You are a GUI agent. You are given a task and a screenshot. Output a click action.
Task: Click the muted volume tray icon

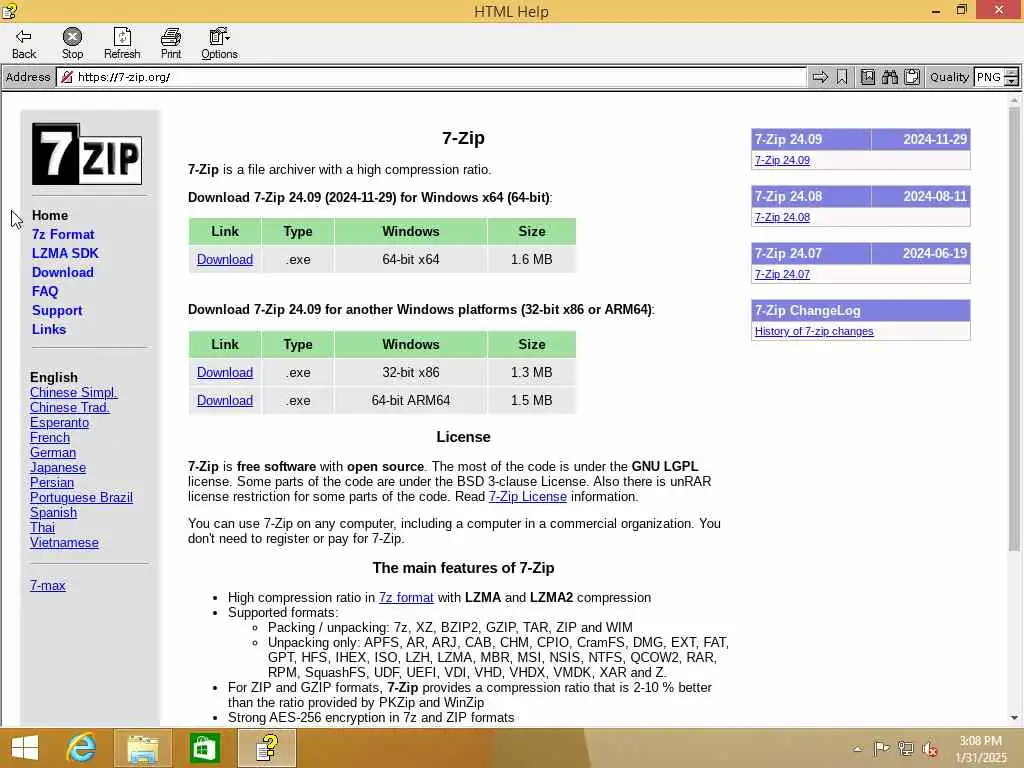tap(929, 749)
